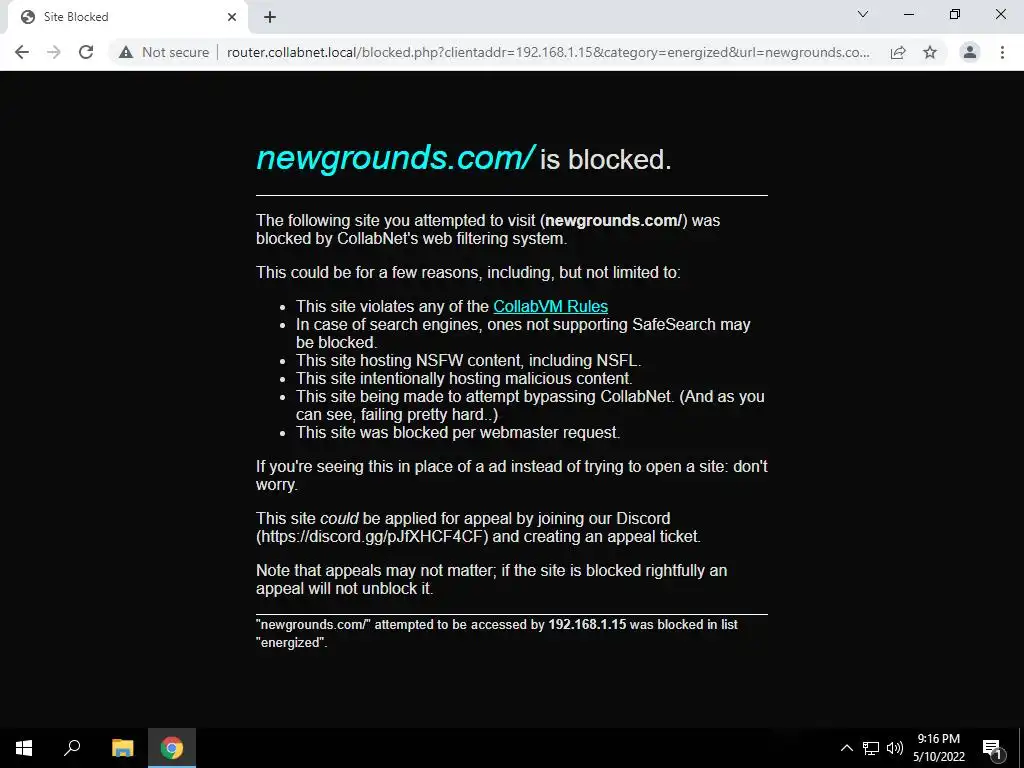Open the notification center icon

tap(992, 748)
